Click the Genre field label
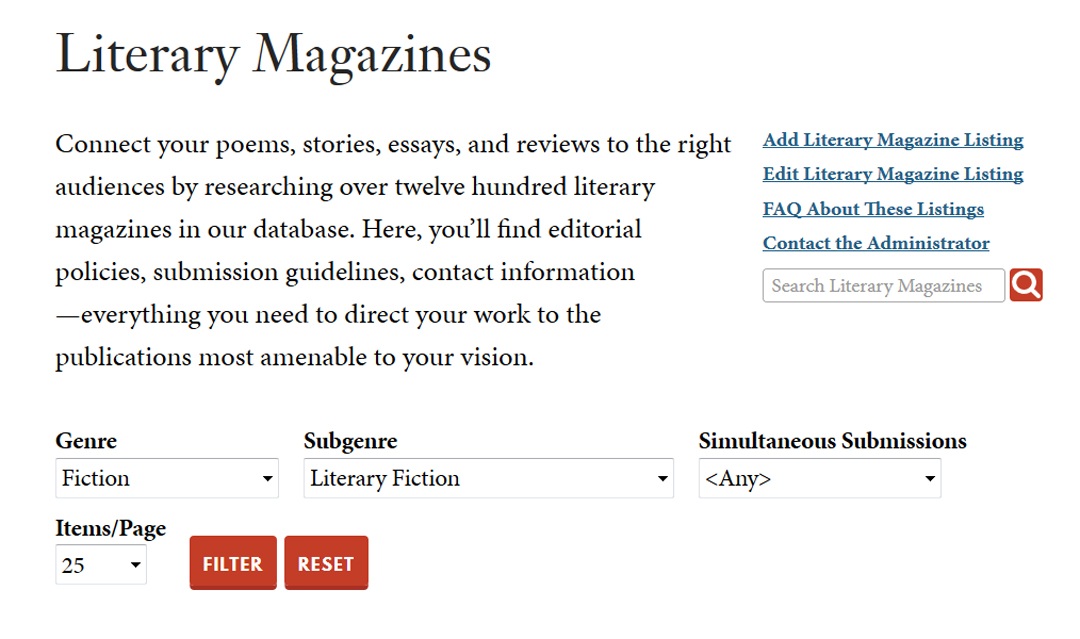Image resolution: width=1080 pixels, height=639 pixels. 86,441
